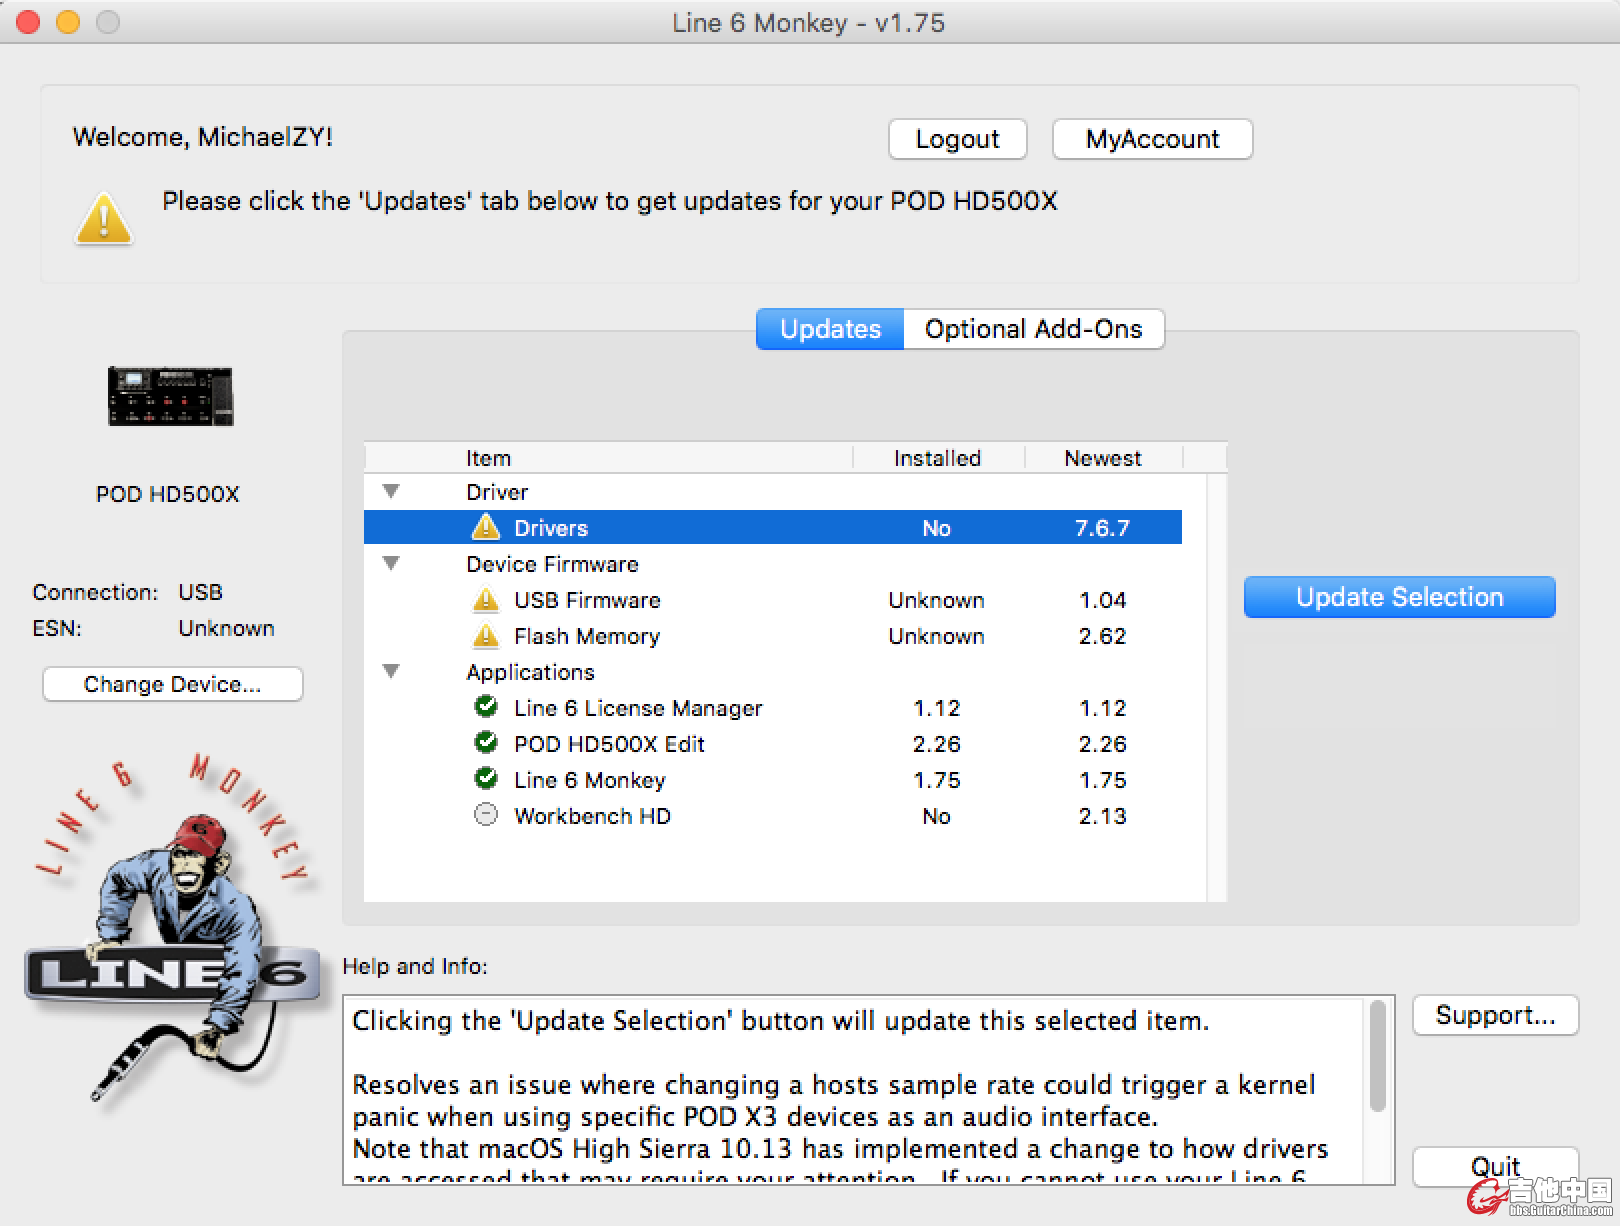1620x1226 pixels.
Task: Select the USB Firmware row
Action: tap(773, 600)
